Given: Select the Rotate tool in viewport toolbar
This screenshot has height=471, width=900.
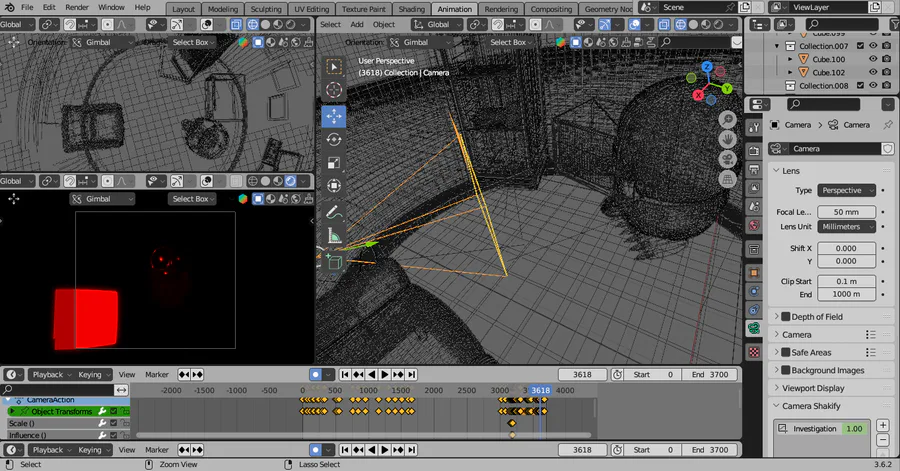Looking at the screenshot, I should [x=333, y=140].
